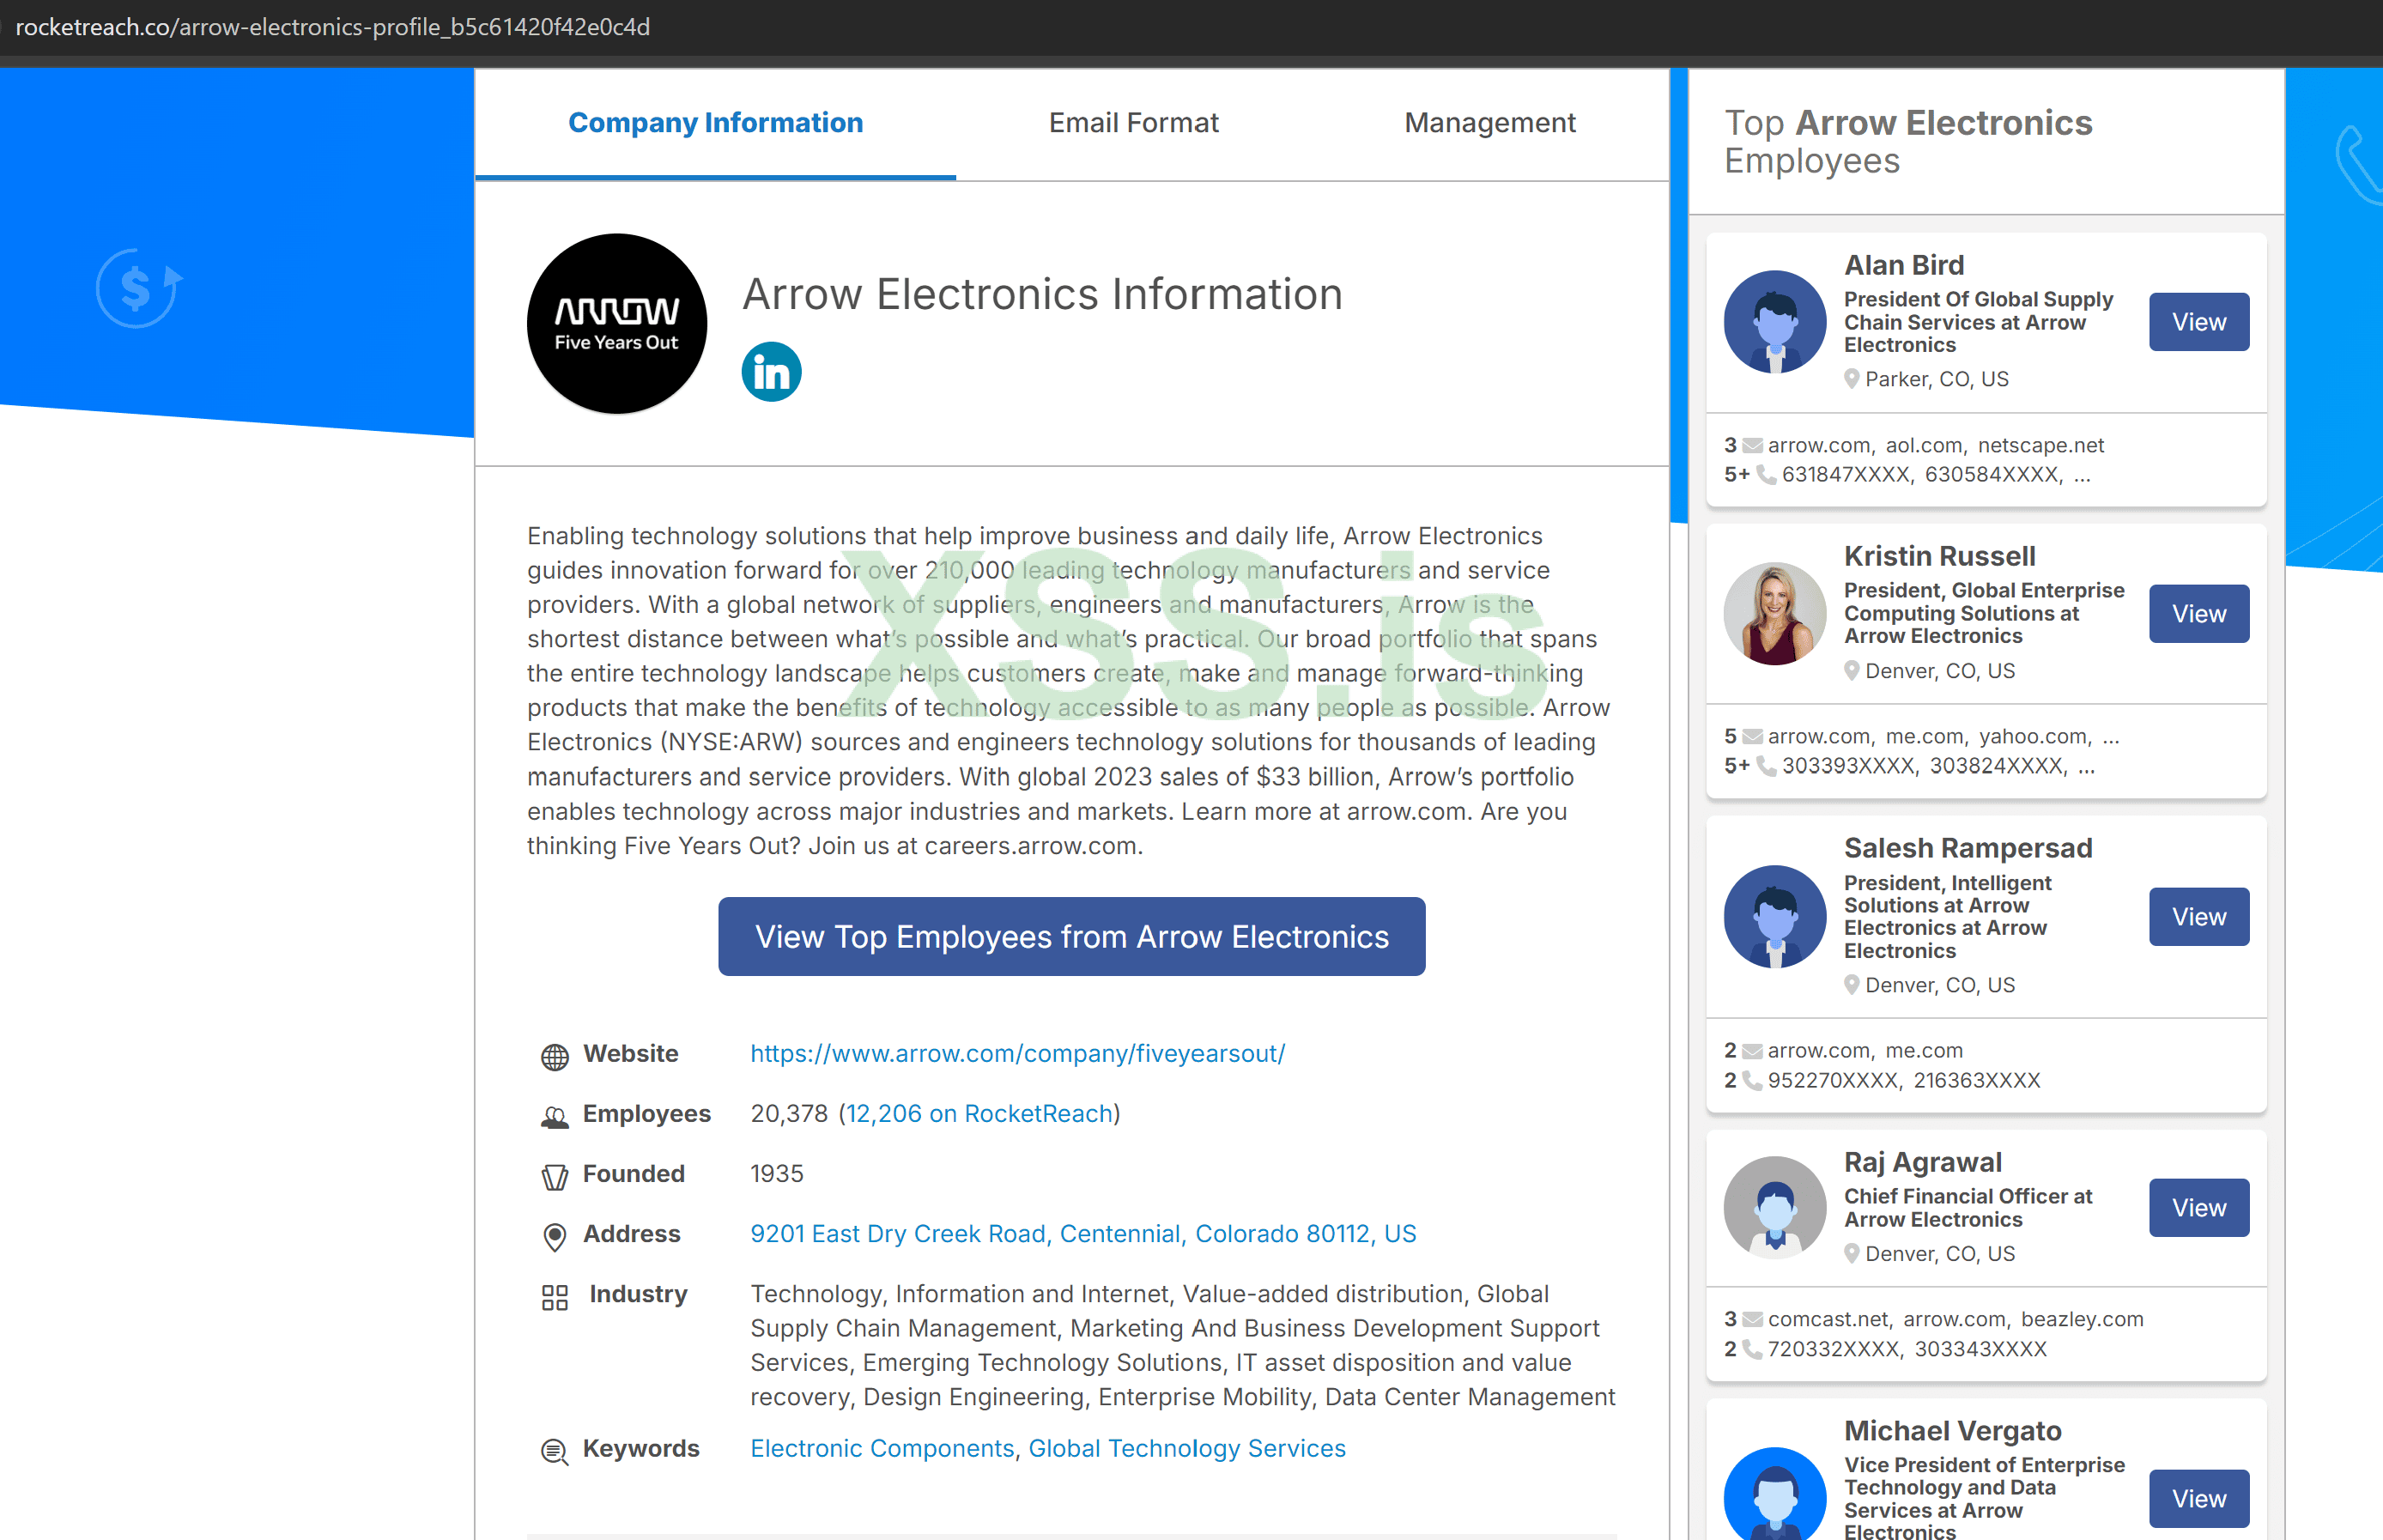
Task: Switch to the Email Format tab
Action: [1133, 123]
